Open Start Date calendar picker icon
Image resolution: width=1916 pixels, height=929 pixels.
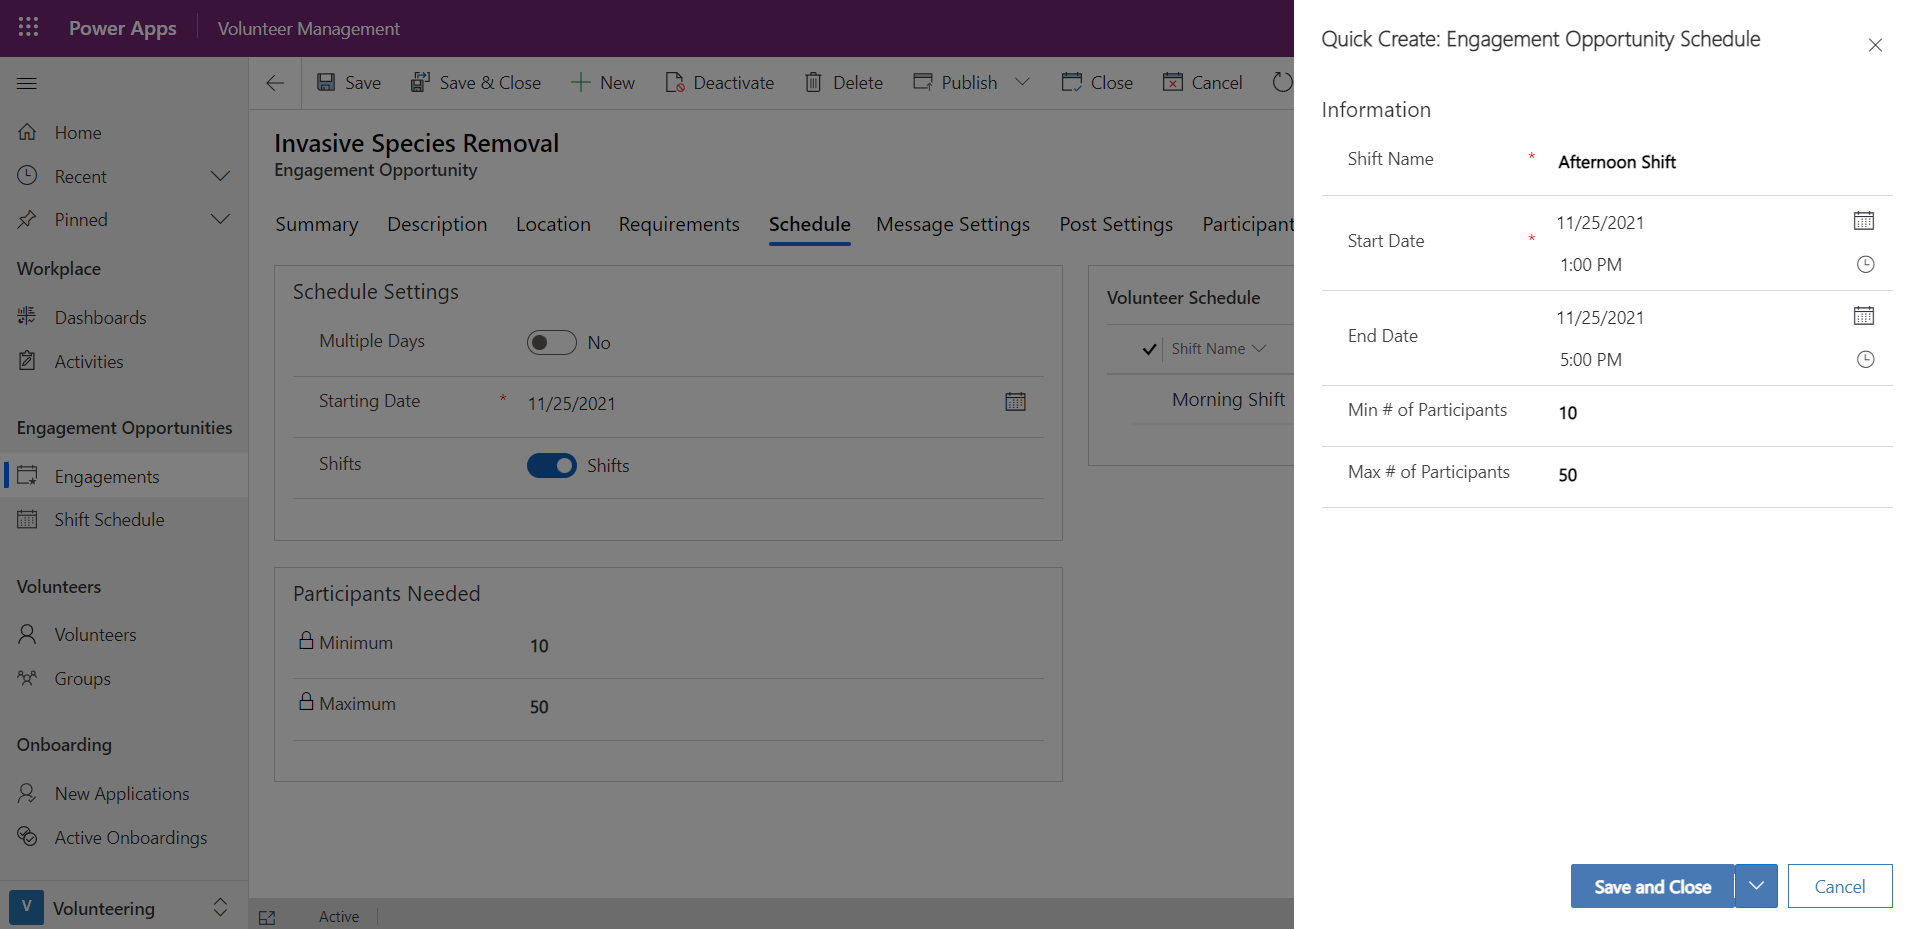(x=1864, y=221)
